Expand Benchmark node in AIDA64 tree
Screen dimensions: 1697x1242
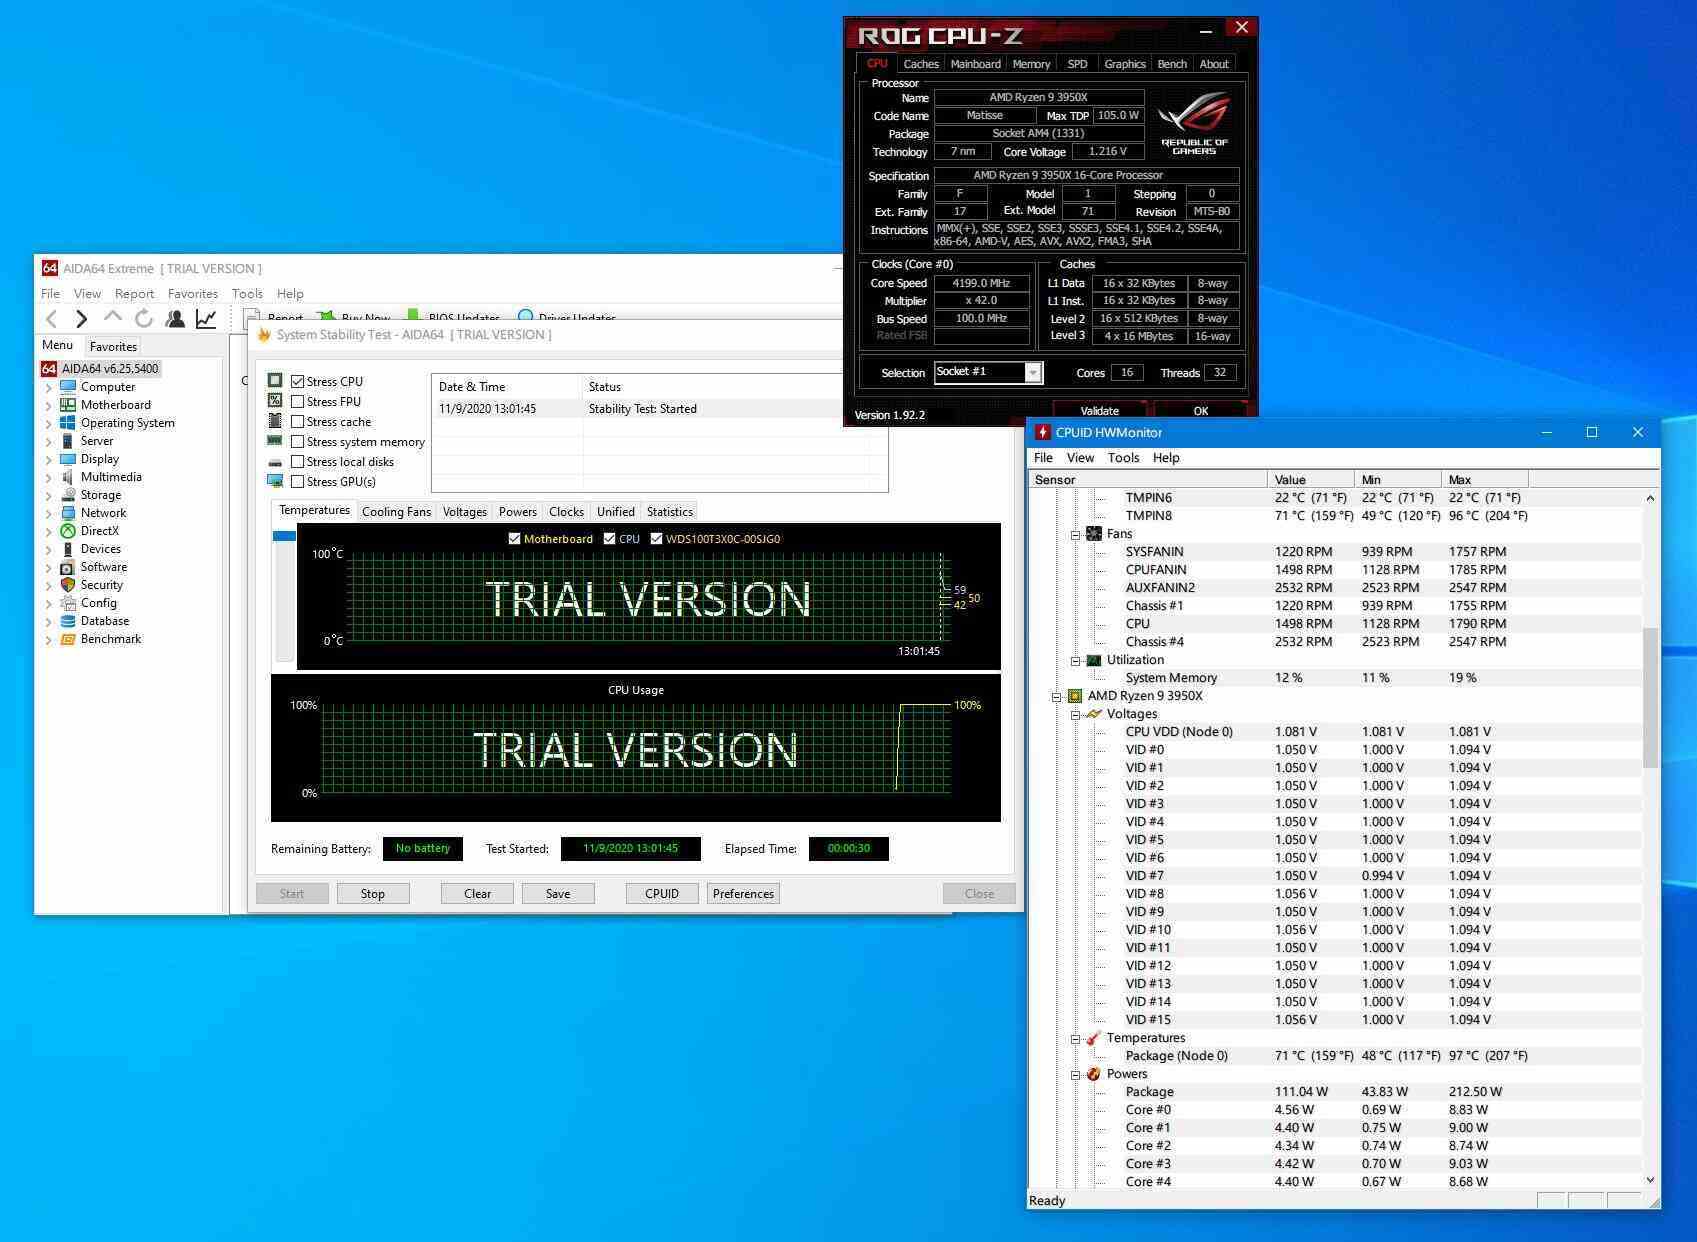click(48, 639)
